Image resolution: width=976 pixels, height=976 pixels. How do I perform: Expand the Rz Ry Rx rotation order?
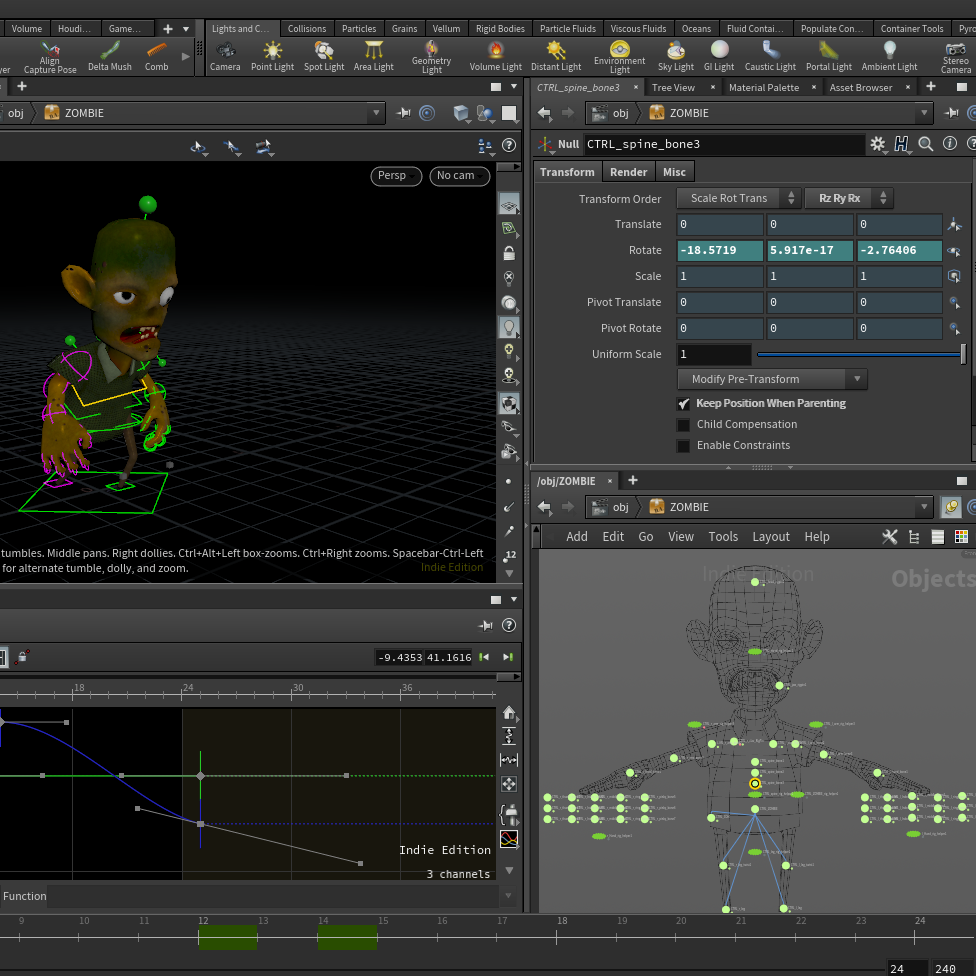[848, 199]
